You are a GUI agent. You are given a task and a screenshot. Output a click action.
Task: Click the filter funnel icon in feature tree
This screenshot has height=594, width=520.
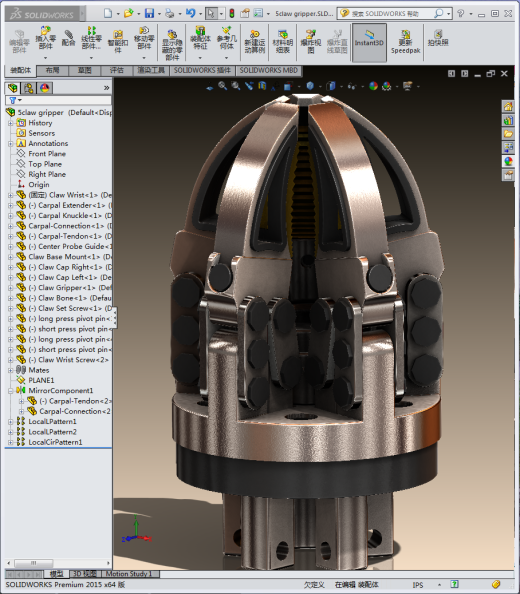(12, 100)
